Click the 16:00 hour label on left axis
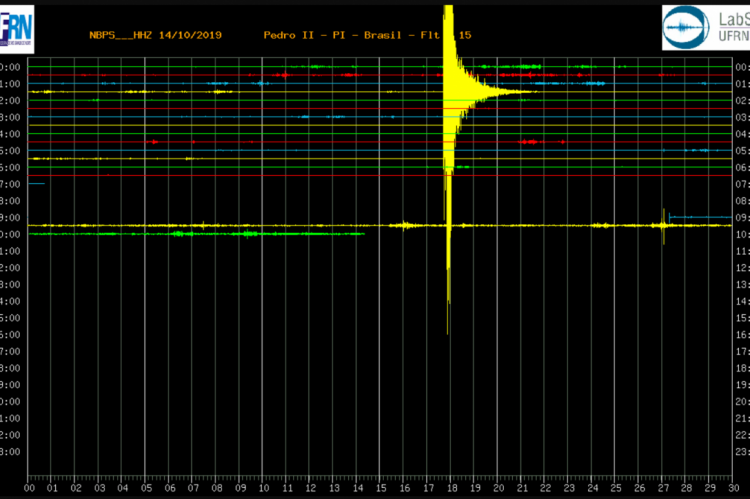This screenshot has height=499, width=750. (10, 334)
